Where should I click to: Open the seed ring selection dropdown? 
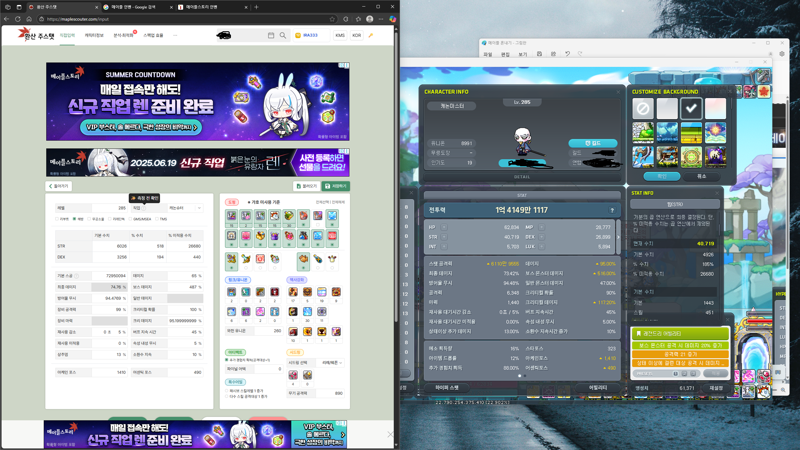[x=330, y=363]
